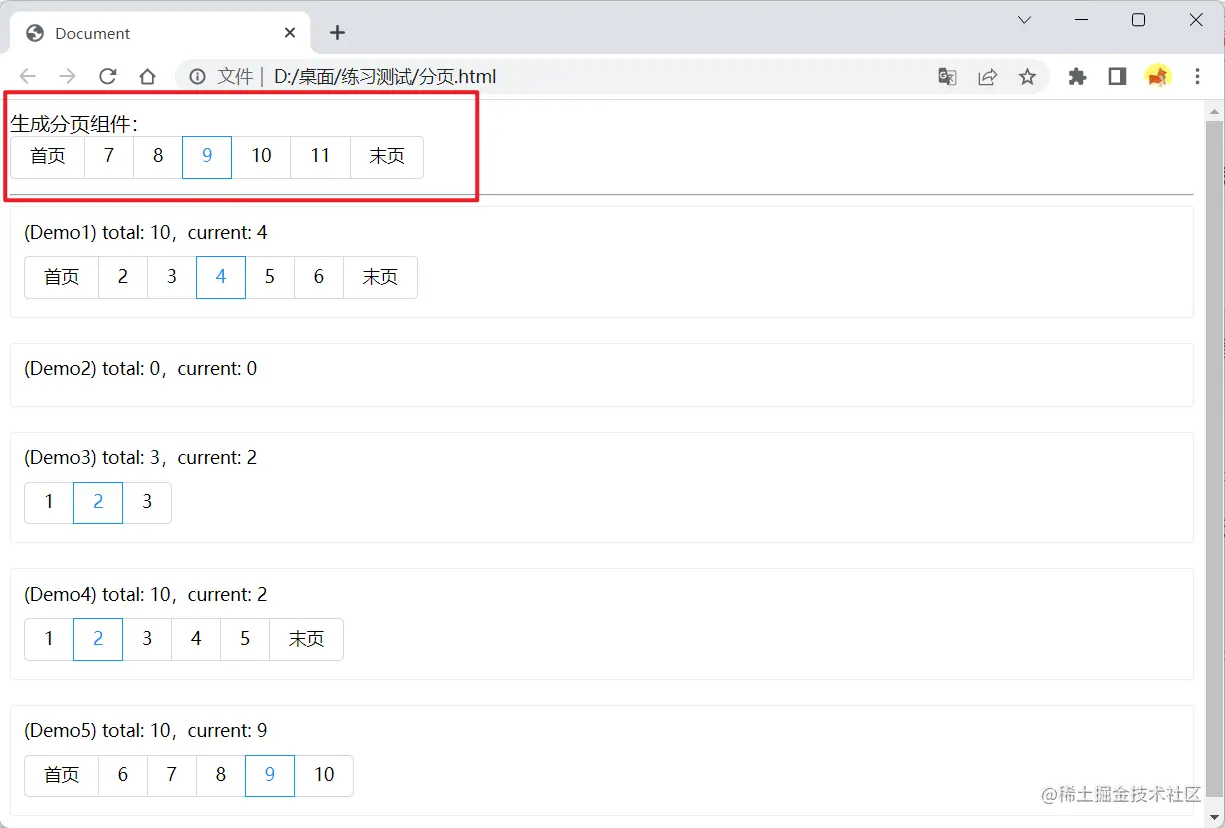Select active page 2 in Demo3 pagination

tap(98, 502)
